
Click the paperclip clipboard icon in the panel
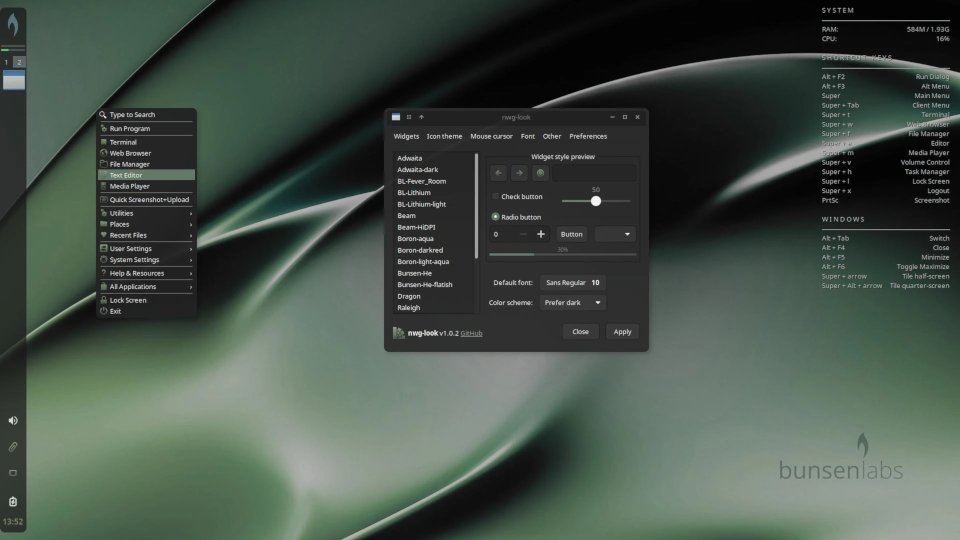13,447
